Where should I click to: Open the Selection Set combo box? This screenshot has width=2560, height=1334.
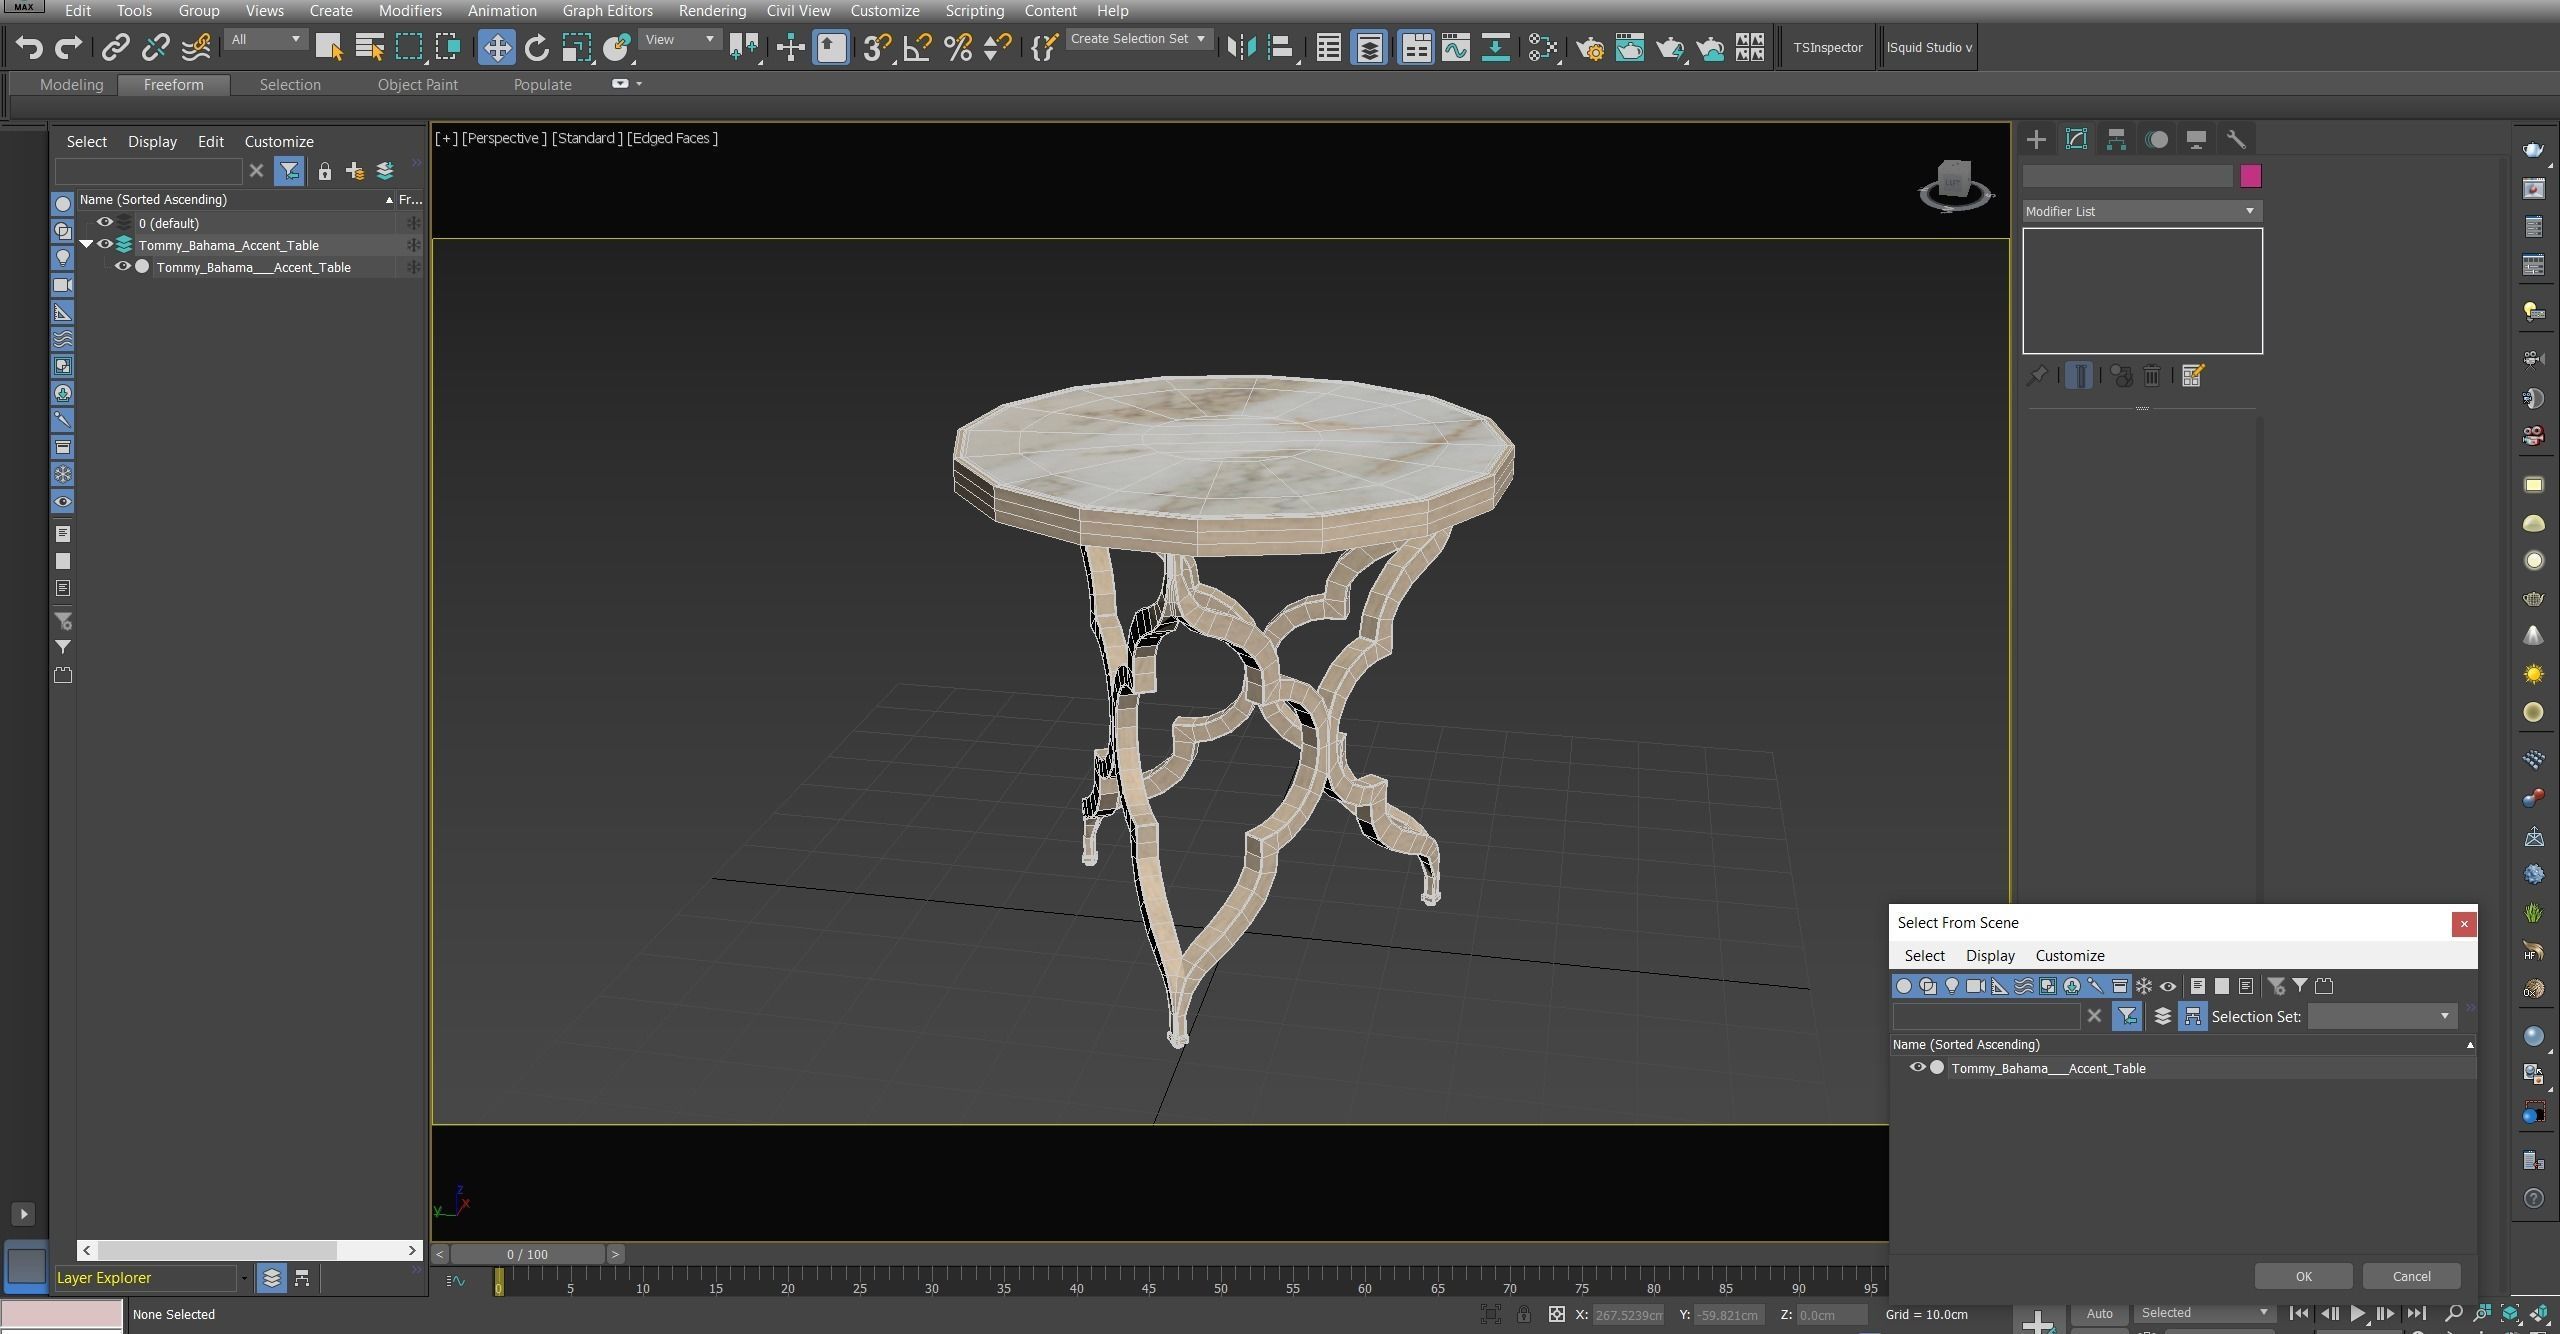pyautogui.click(x=2381, y=1016)
